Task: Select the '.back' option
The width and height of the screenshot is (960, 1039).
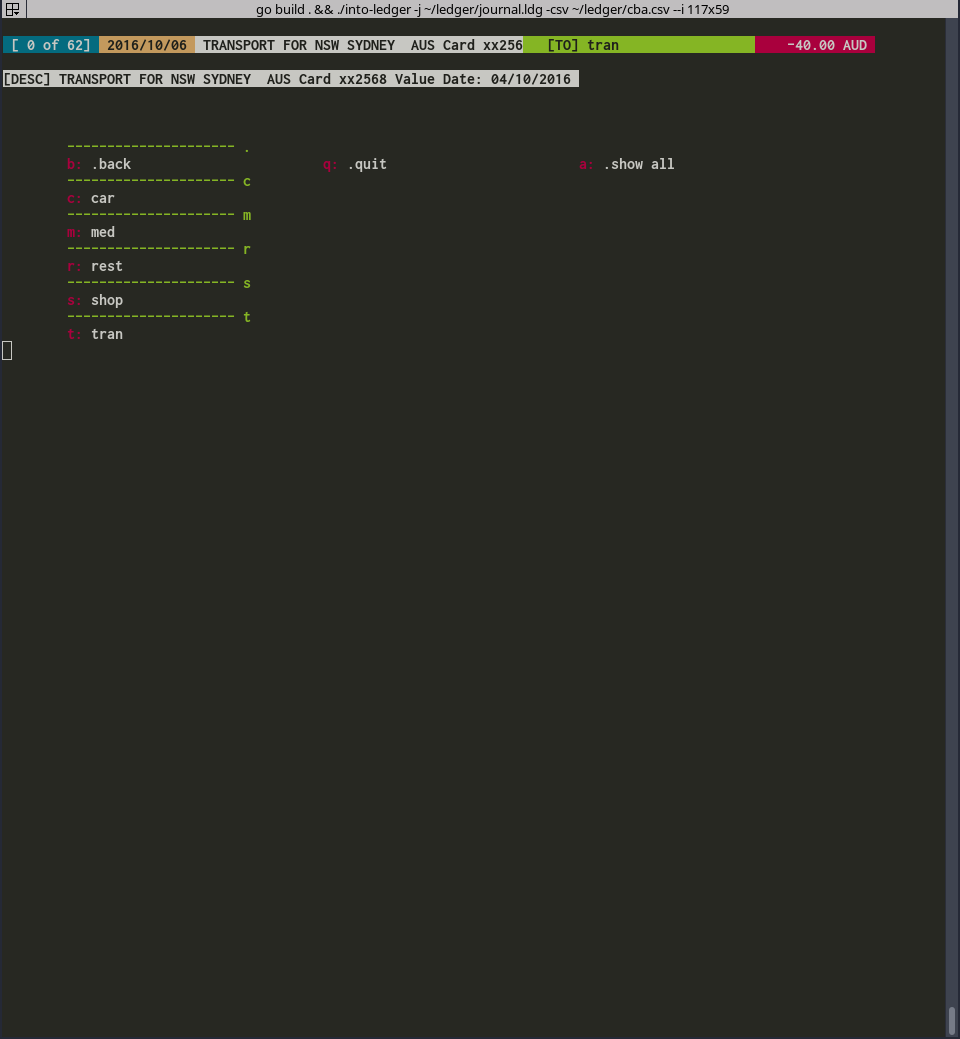Action: coord(99,164)
